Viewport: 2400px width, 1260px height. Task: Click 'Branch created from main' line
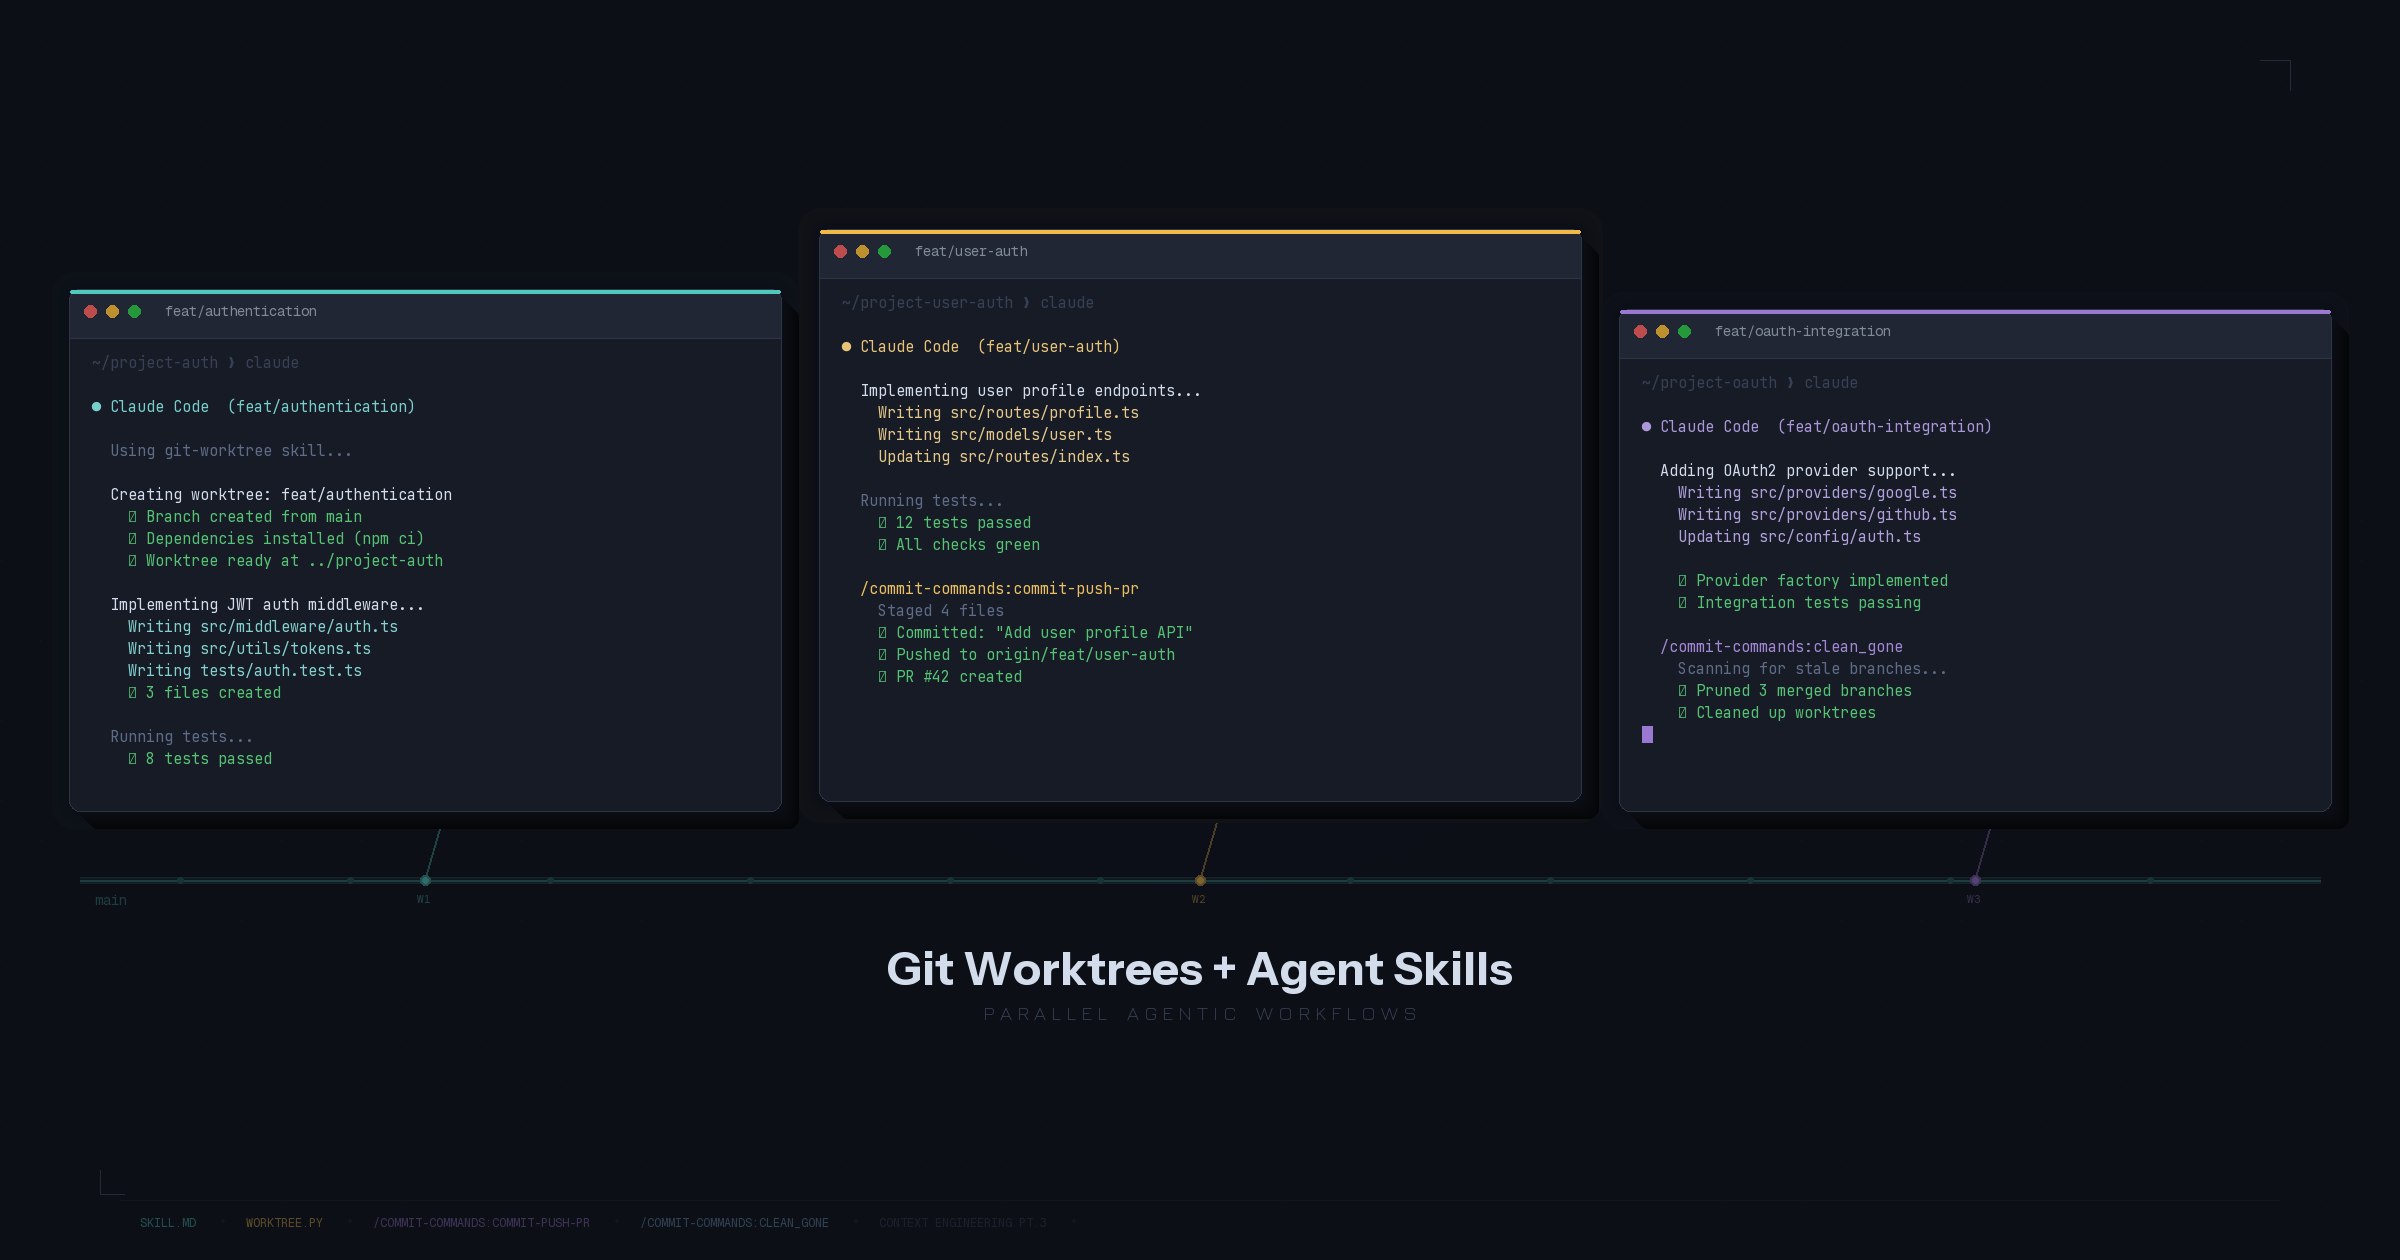click(x=245, y=517)
